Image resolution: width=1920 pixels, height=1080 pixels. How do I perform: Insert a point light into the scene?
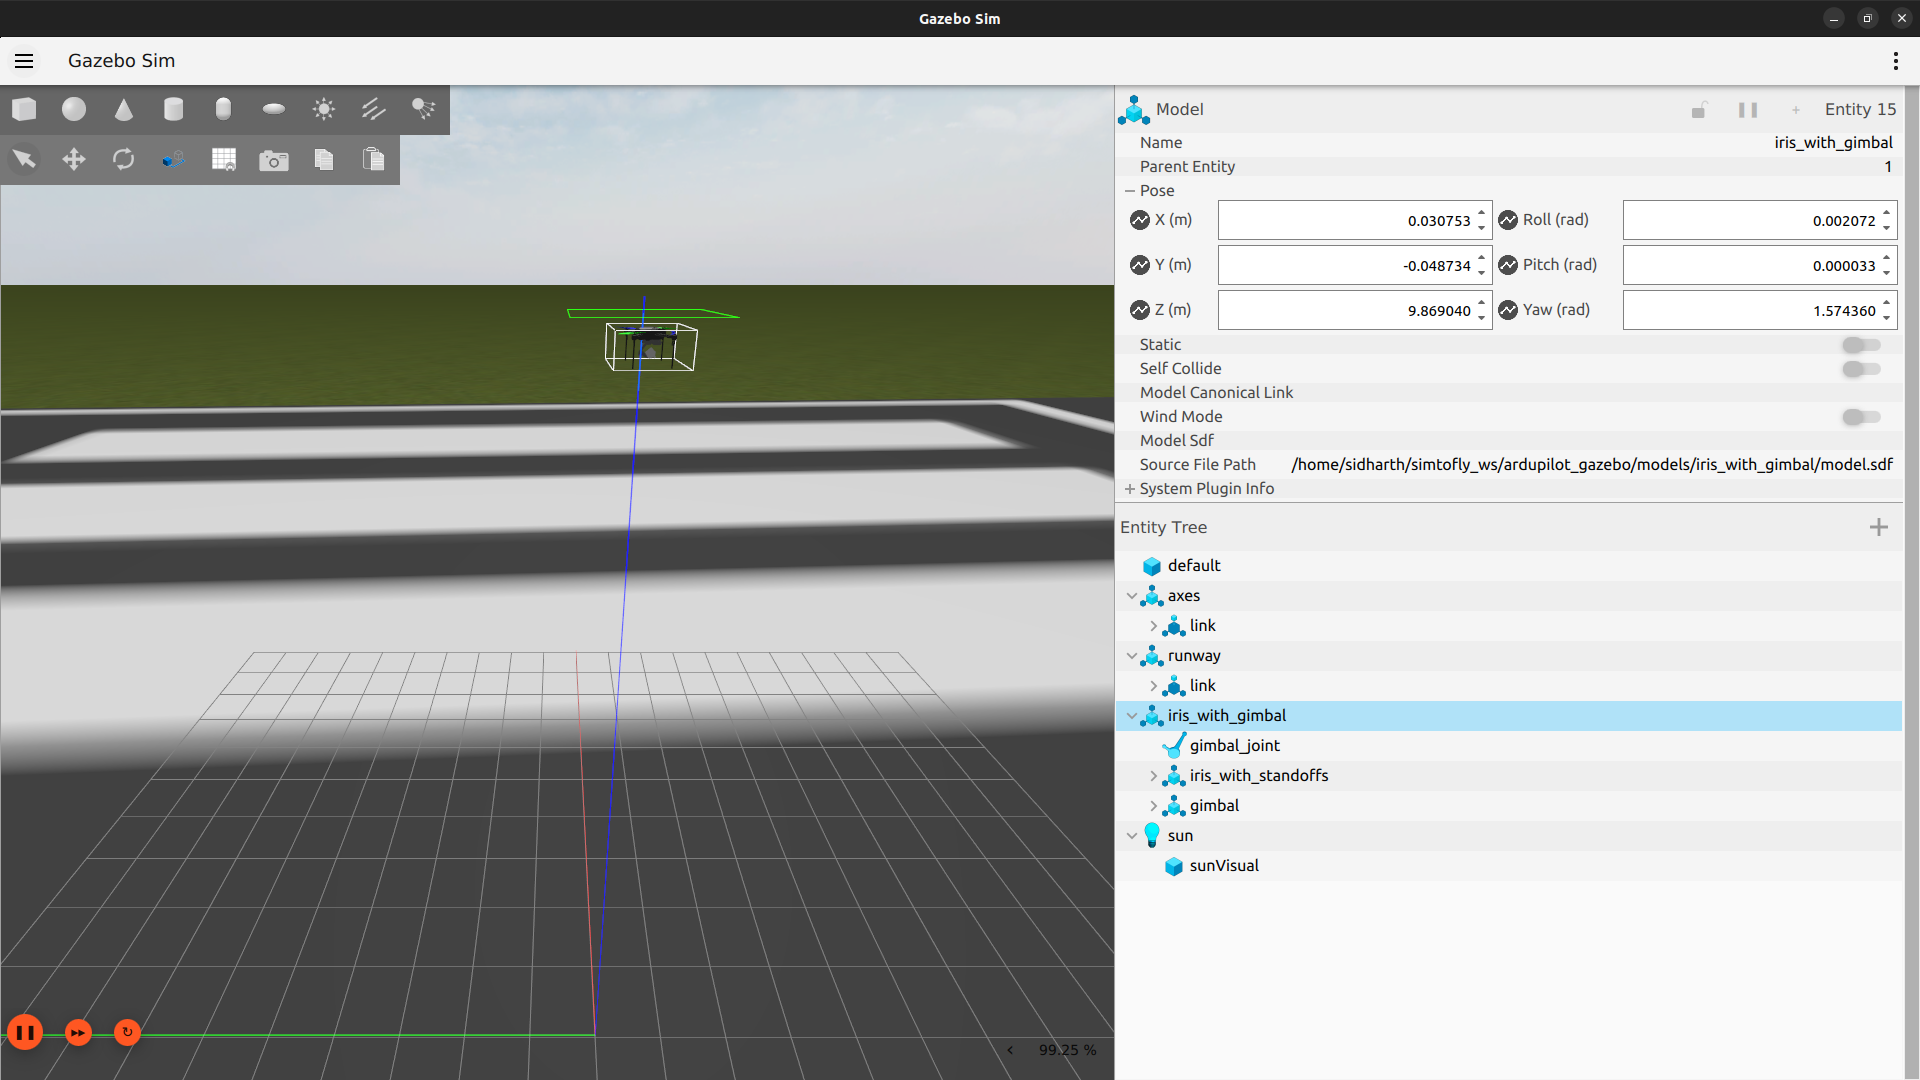tap(324, 109)
